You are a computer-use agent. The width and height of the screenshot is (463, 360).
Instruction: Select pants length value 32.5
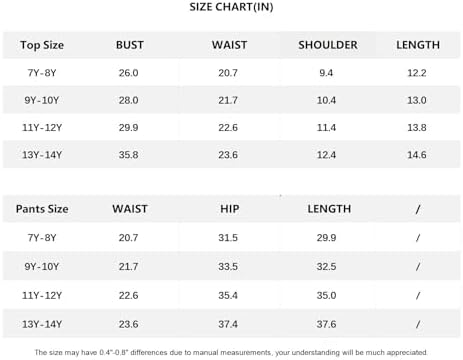[x=326, y=267]
